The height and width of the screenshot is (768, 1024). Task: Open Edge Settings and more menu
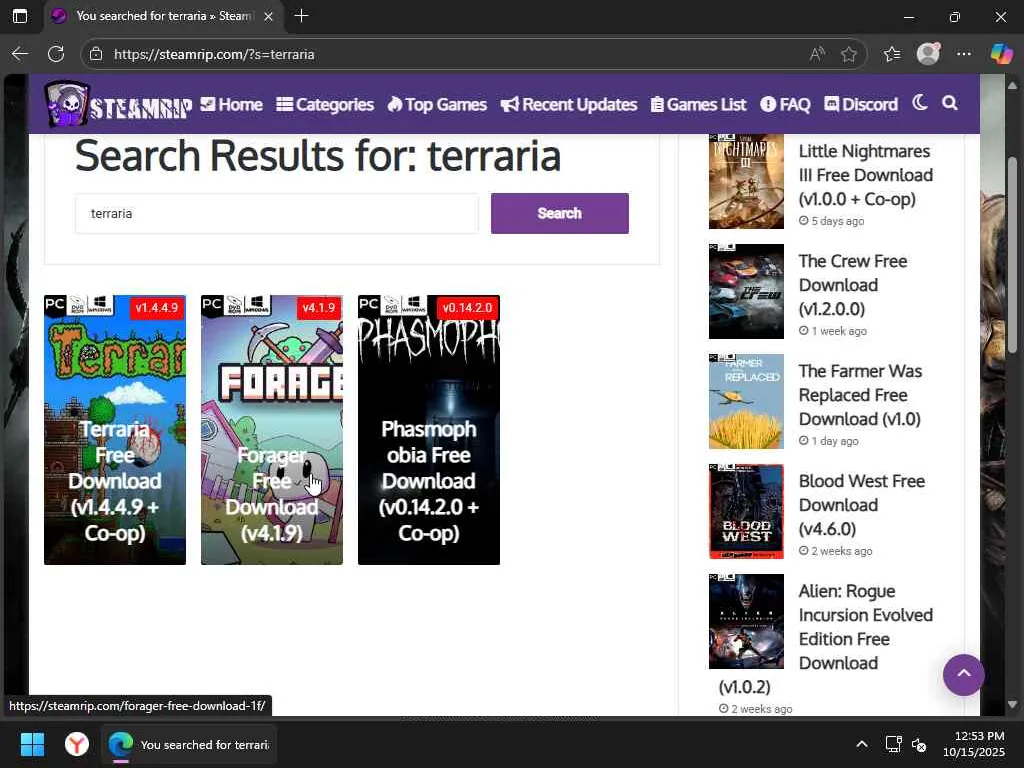964,54
